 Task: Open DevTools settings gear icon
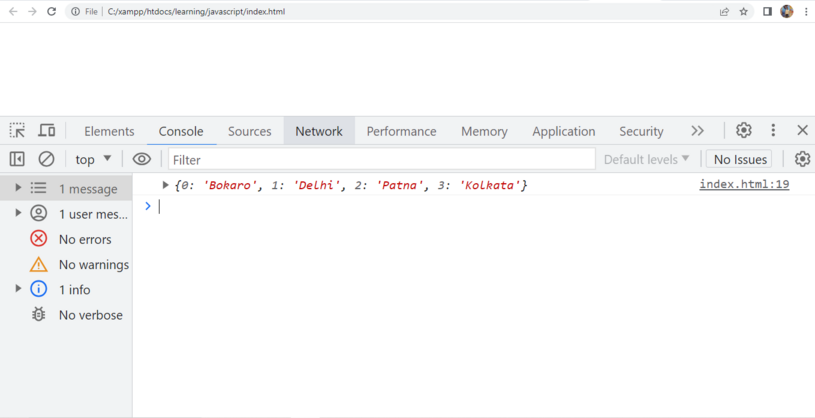[743, 131]
